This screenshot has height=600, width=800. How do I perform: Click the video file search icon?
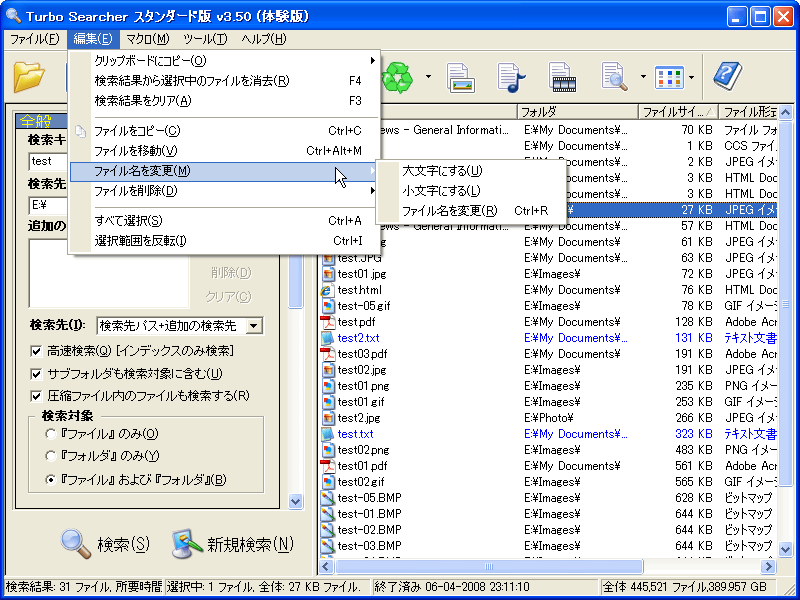tap(562, 78)
